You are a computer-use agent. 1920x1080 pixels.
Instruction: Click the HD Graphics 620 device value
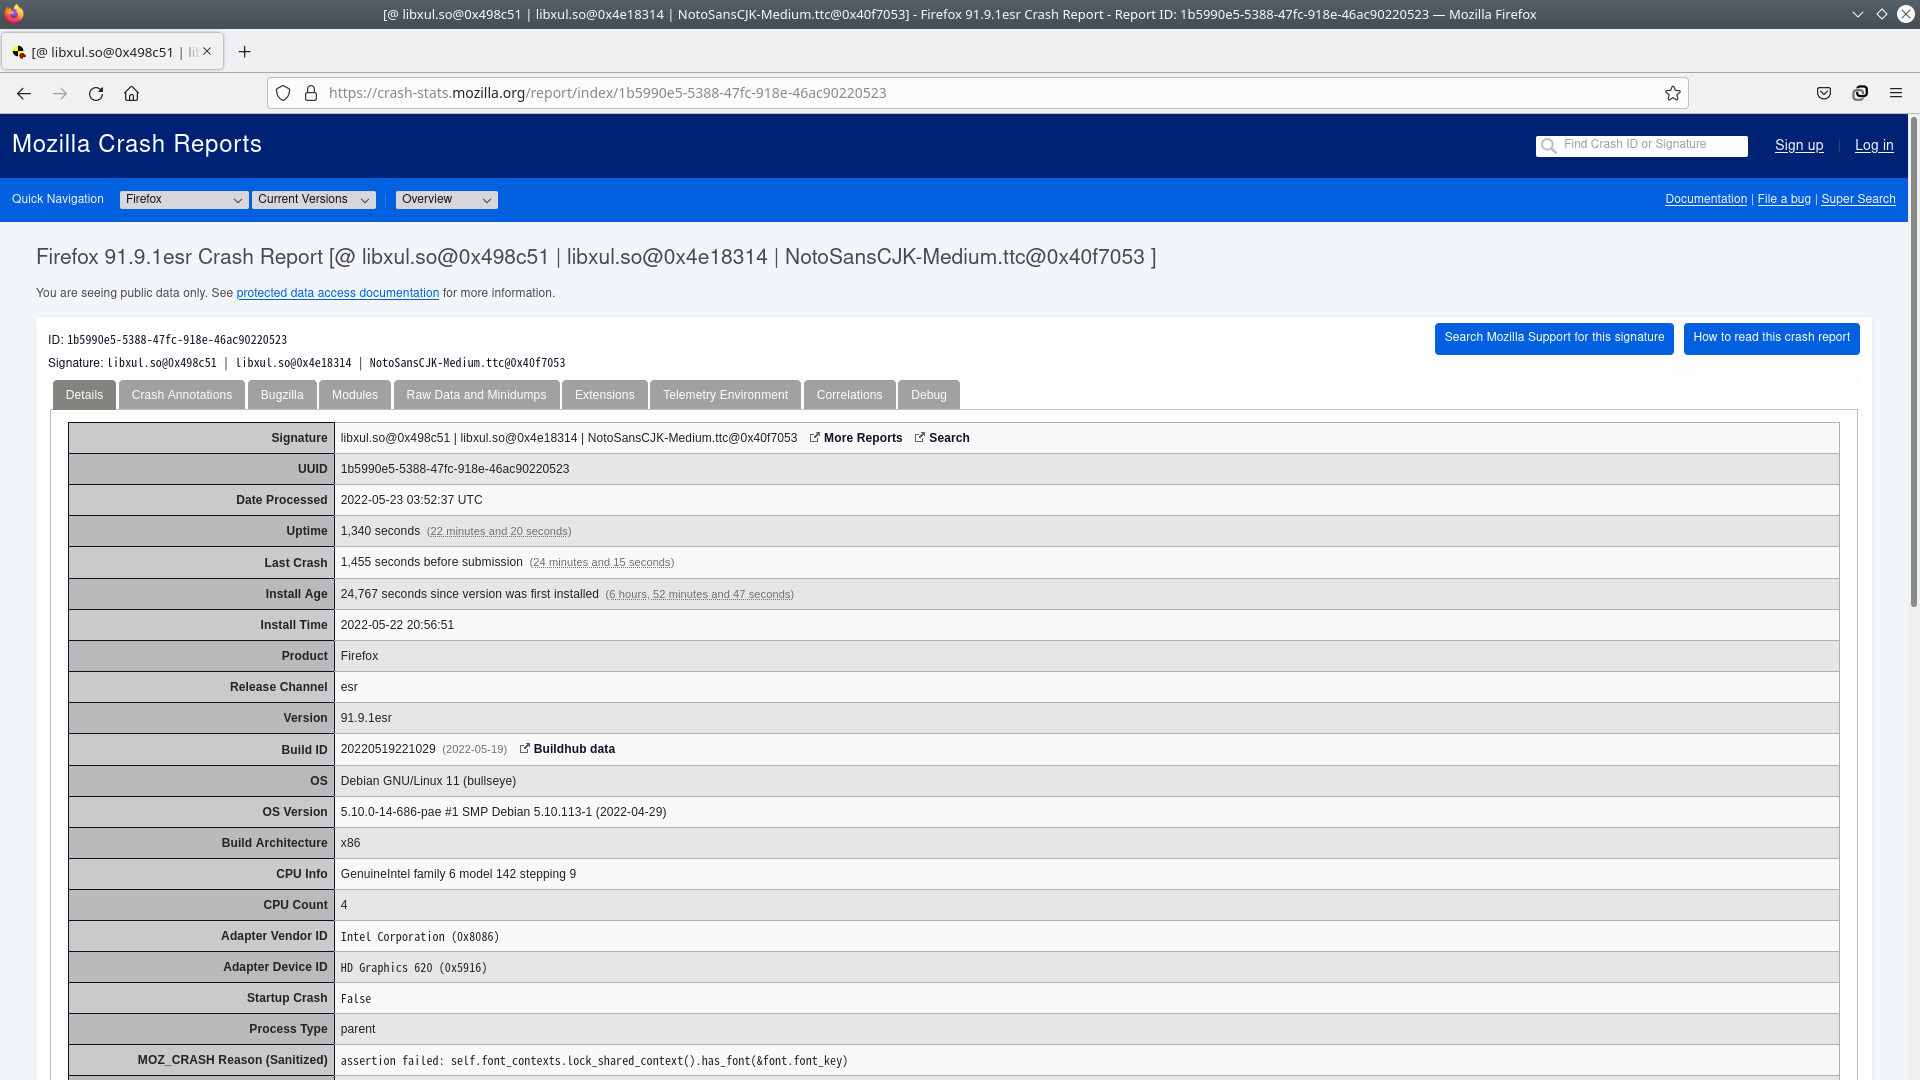click(x=413, y=968)
